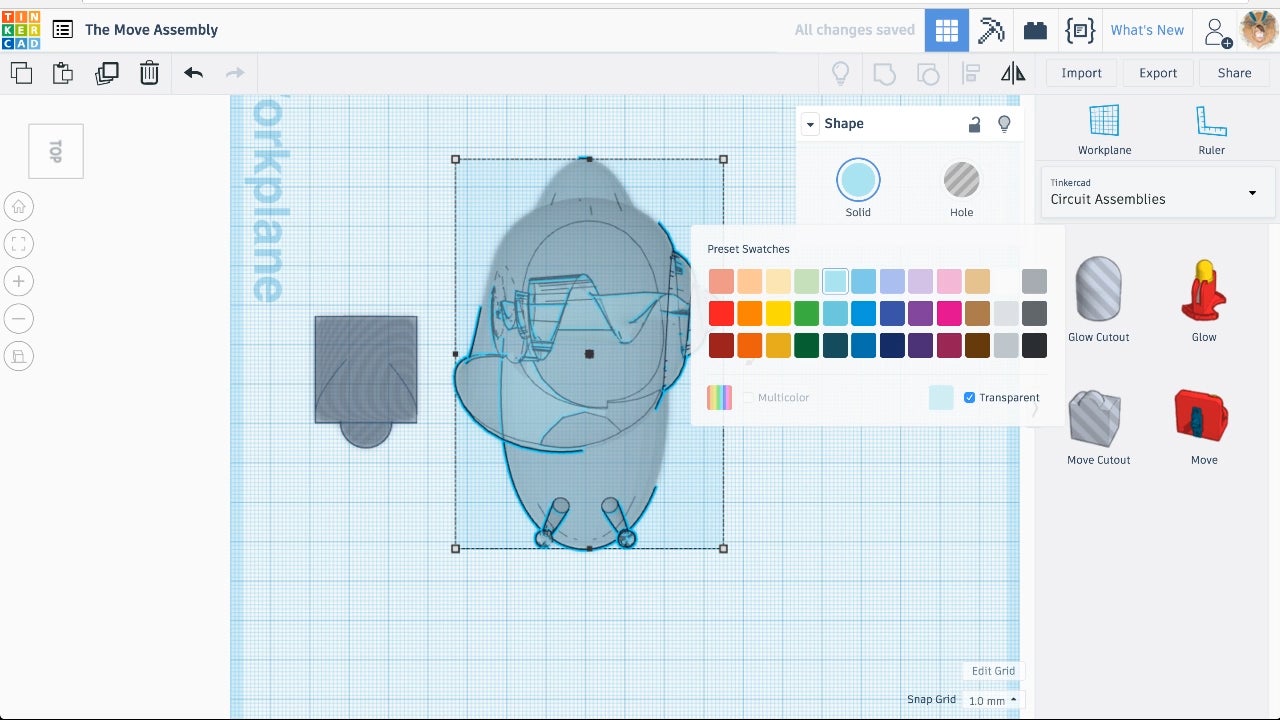Delete selection with the trash icon
The width and height of the screenshot is (1280, 720).
tap(149, 73)
